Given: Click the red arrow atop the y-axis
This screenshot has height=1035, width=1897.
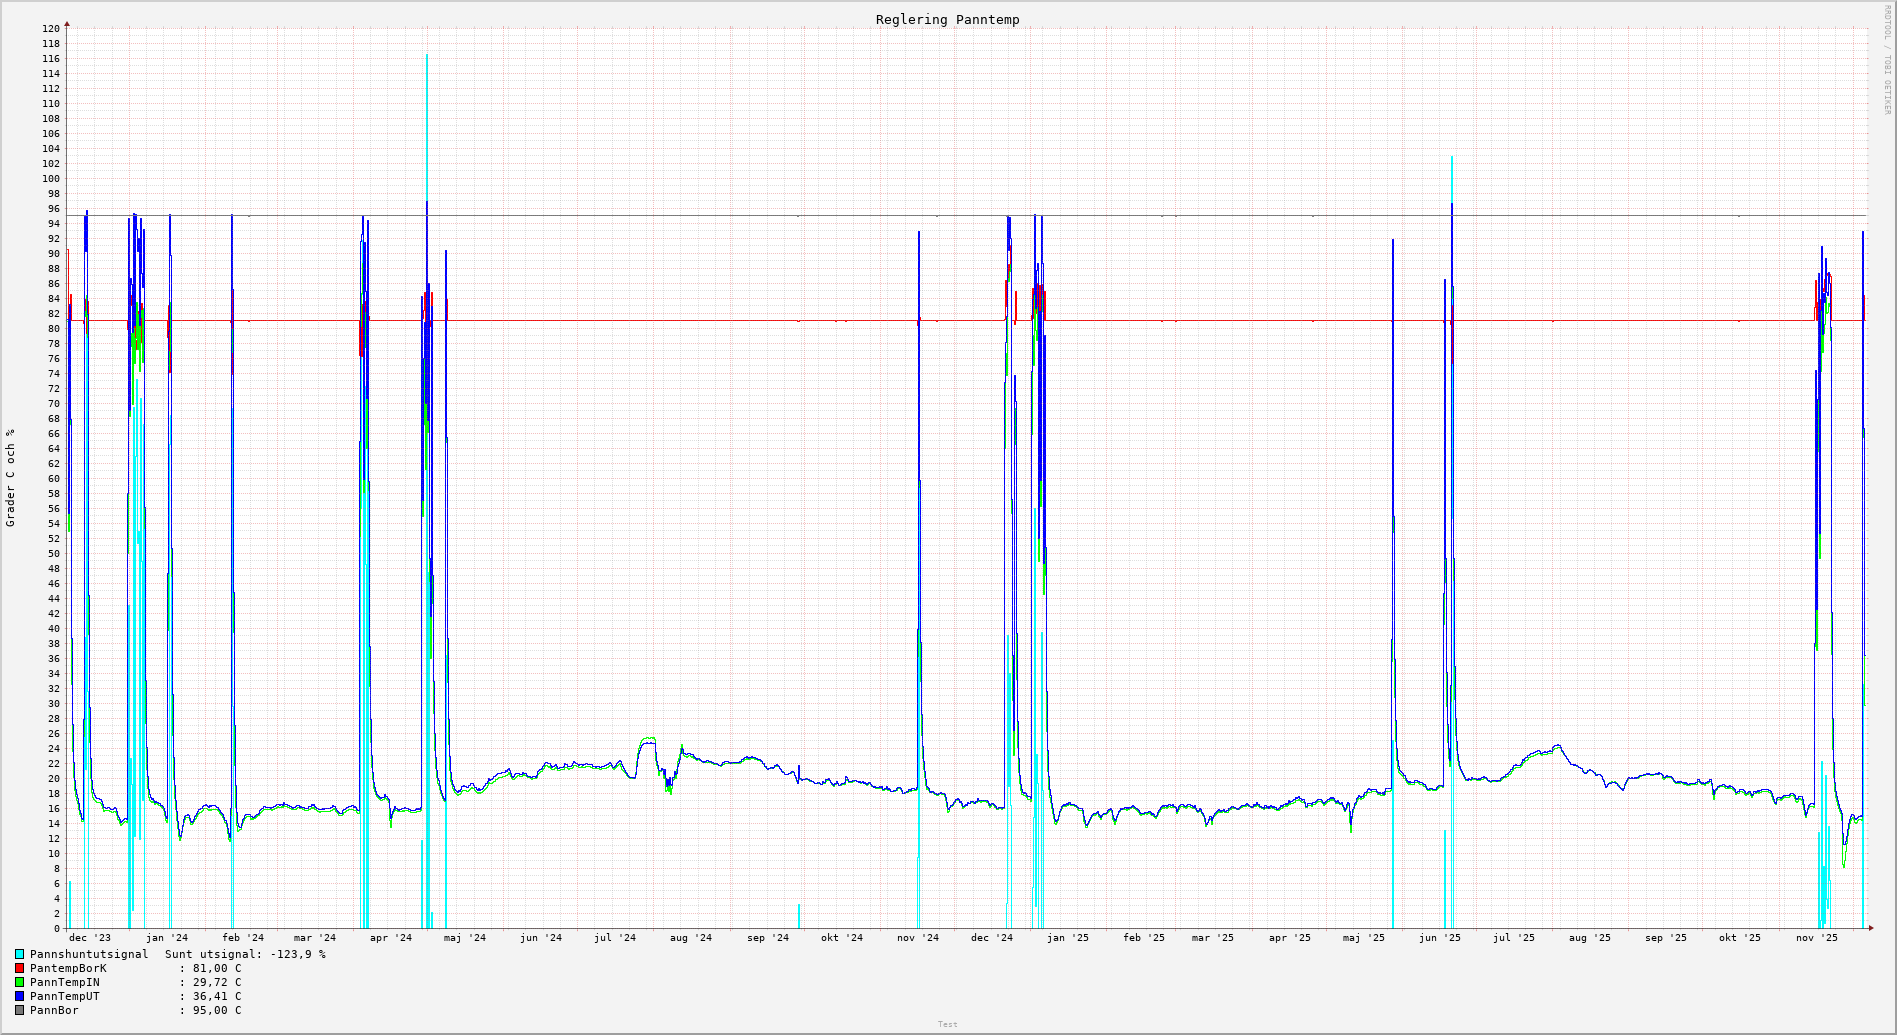Looking at the screenshot, I should (x=67, y=23).
